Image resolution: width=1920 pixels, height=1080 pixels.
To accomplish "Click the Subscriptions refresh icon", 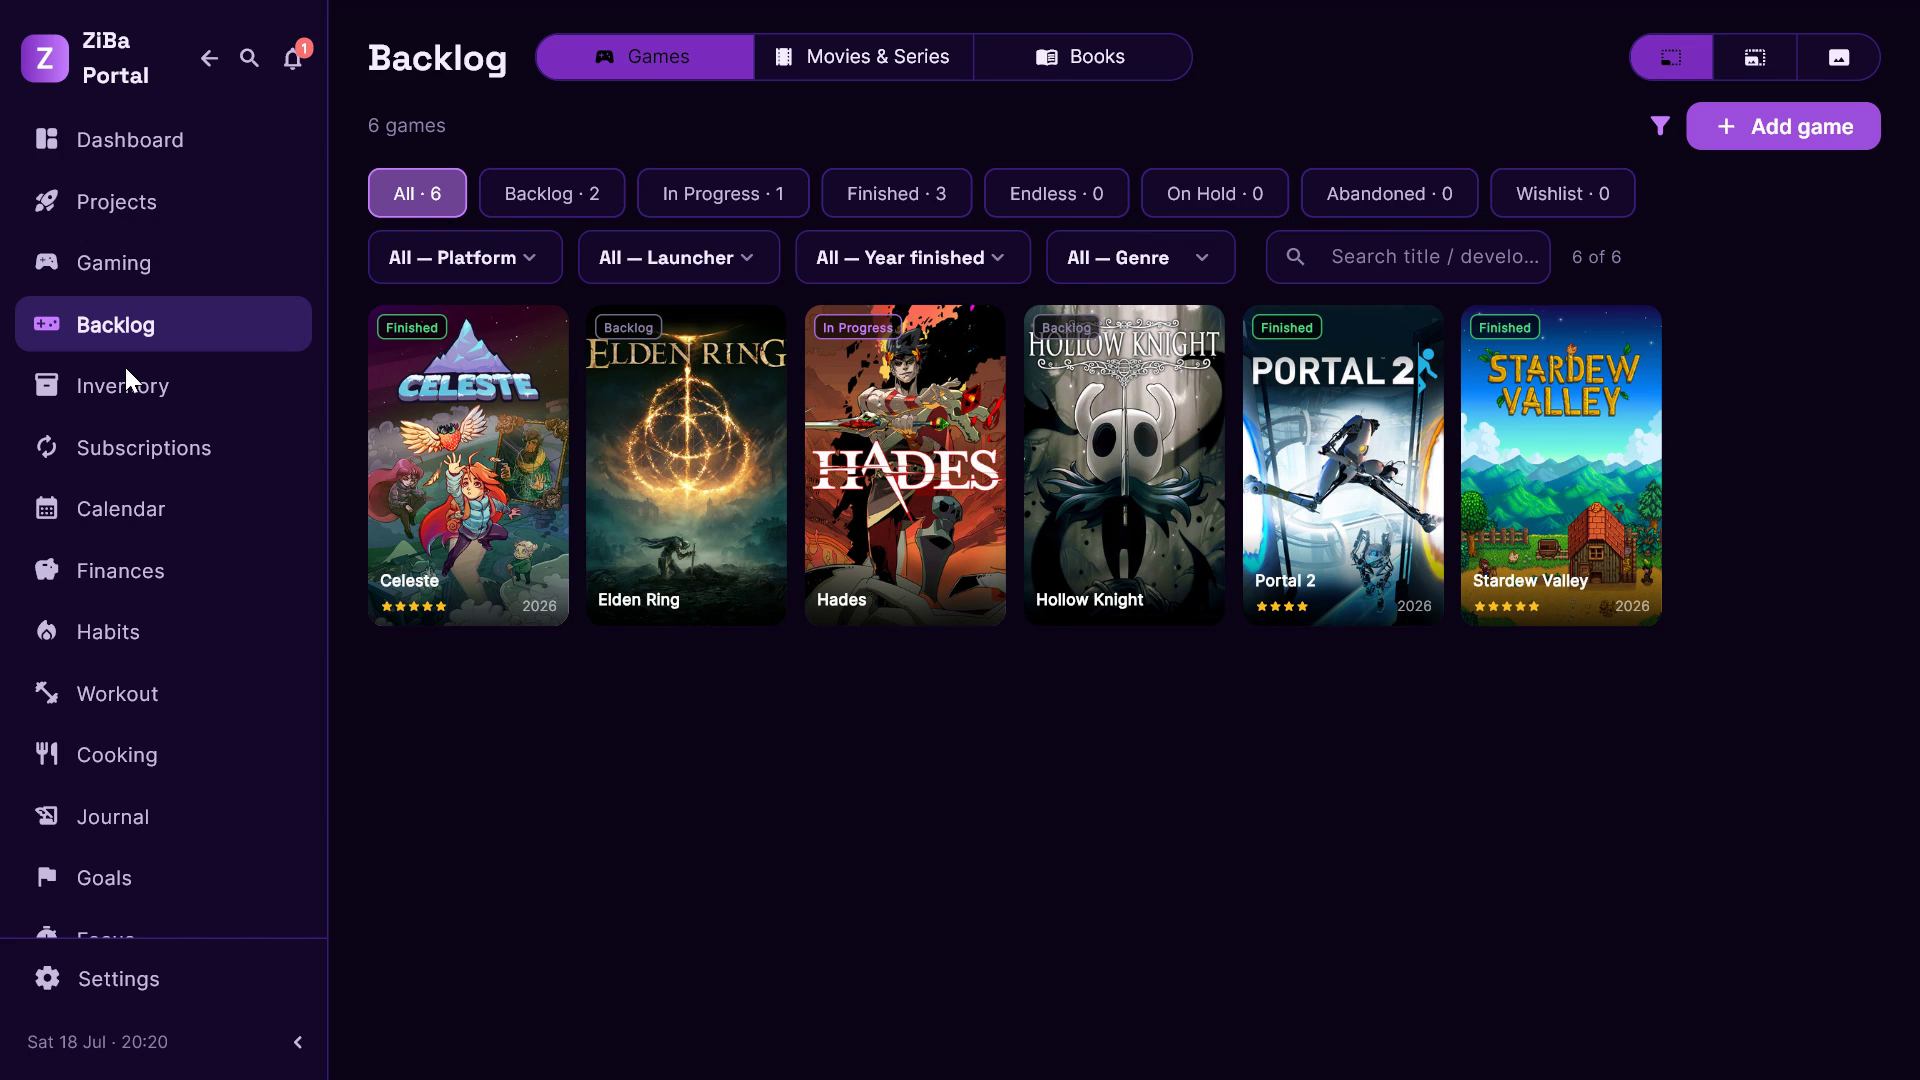I will (47, 447).
